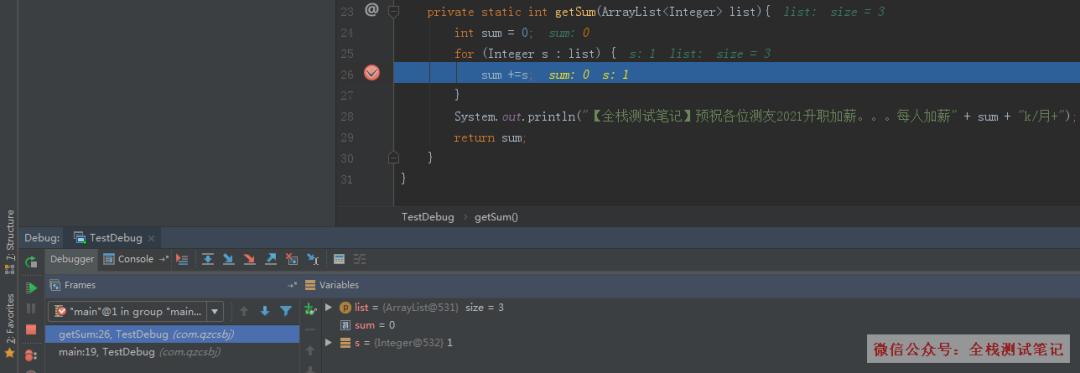Open the View Breakpoints icon

coord(31,355)
